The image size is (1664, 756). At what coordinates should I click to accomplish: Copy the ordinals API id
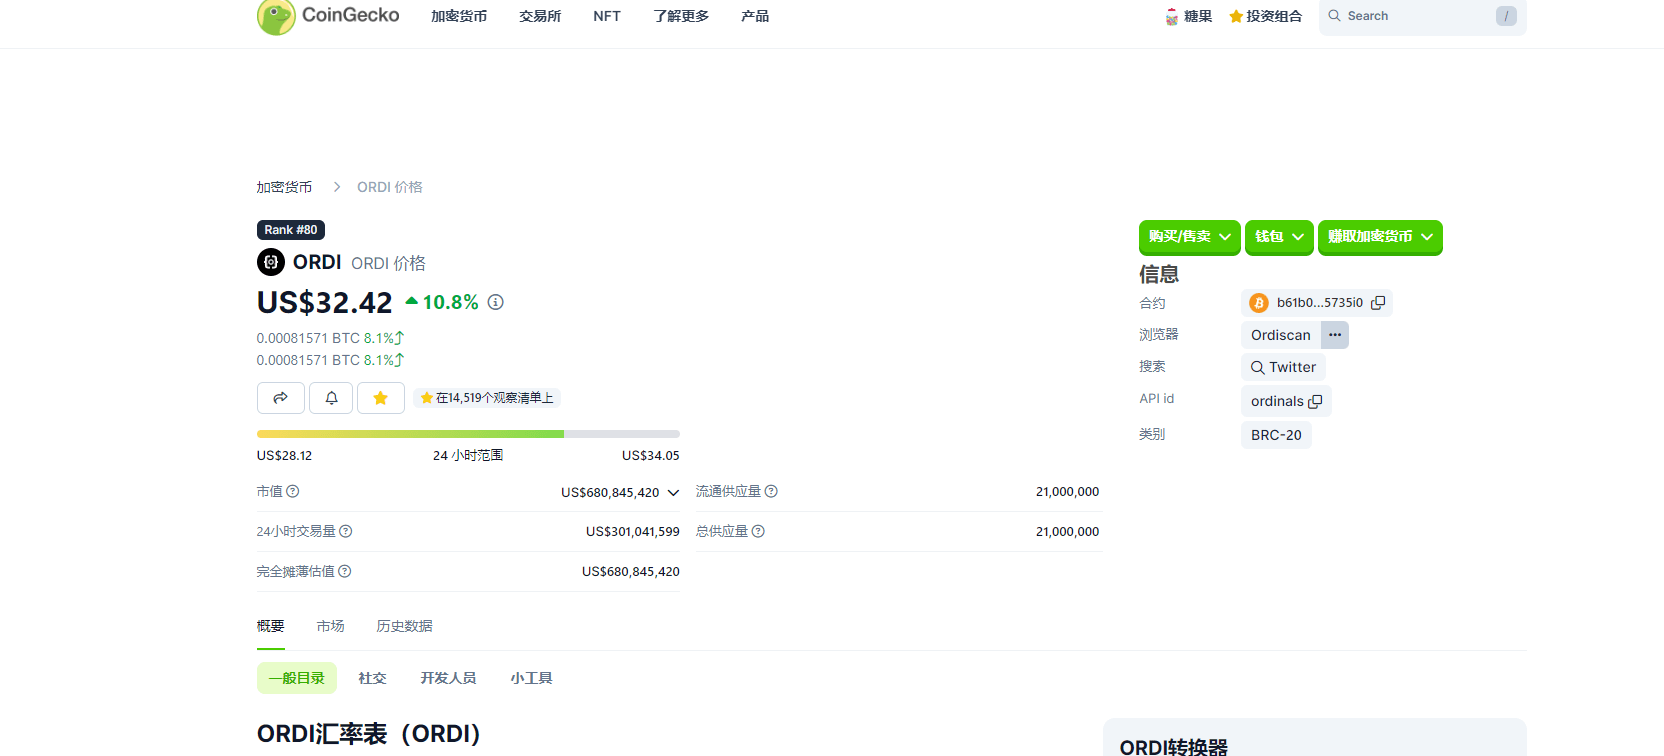click(x=1315, y=402)
